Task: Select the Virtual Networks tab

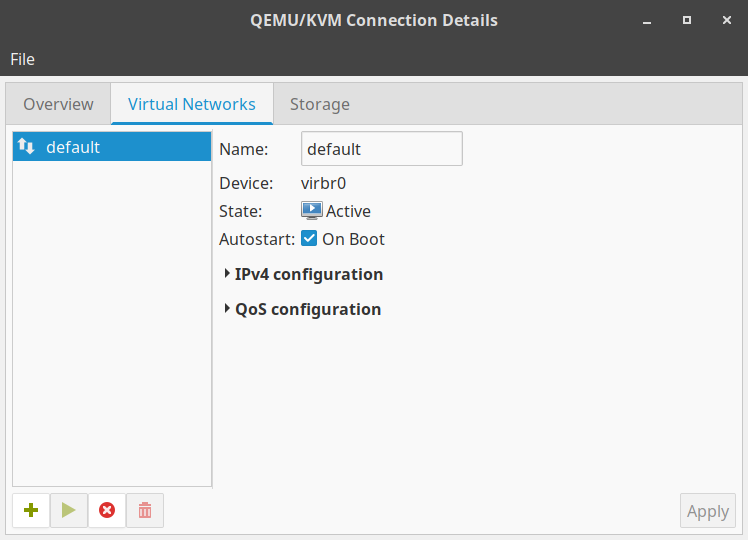Action: (x=192, y=104)
